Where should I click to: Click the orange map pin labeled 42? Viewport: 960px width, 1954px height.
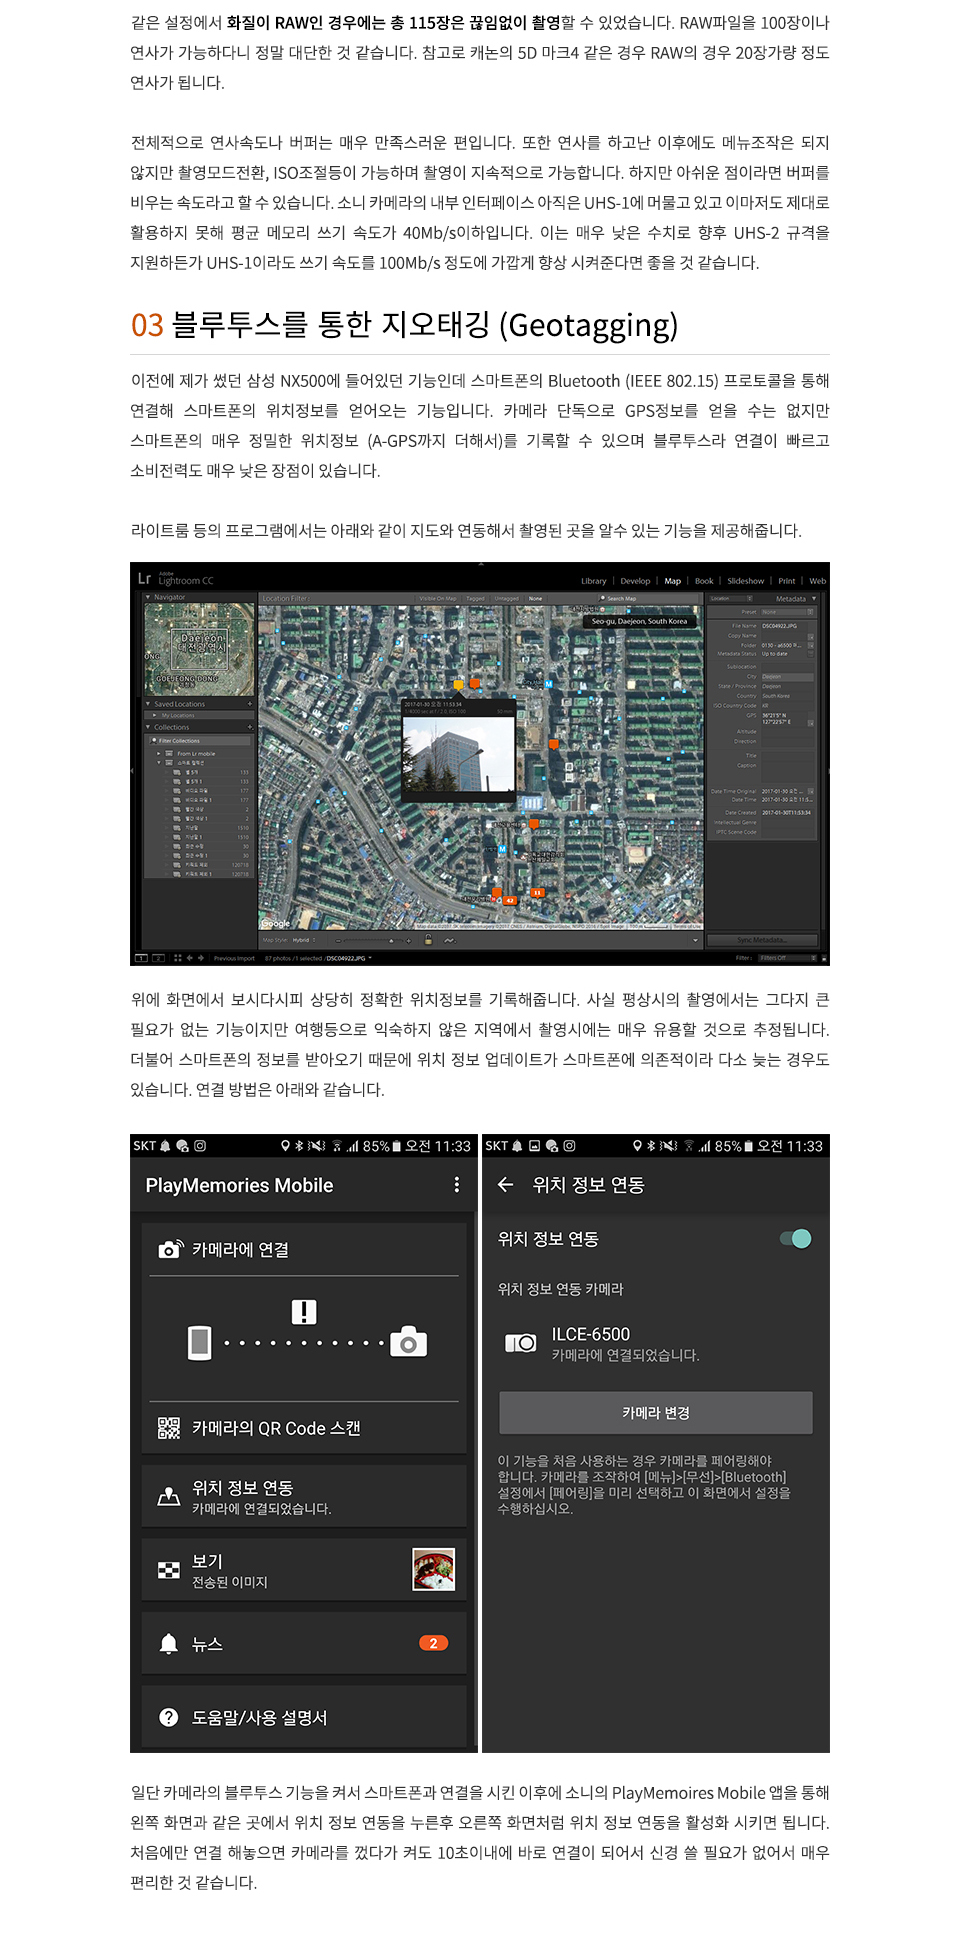coord(510,900)
